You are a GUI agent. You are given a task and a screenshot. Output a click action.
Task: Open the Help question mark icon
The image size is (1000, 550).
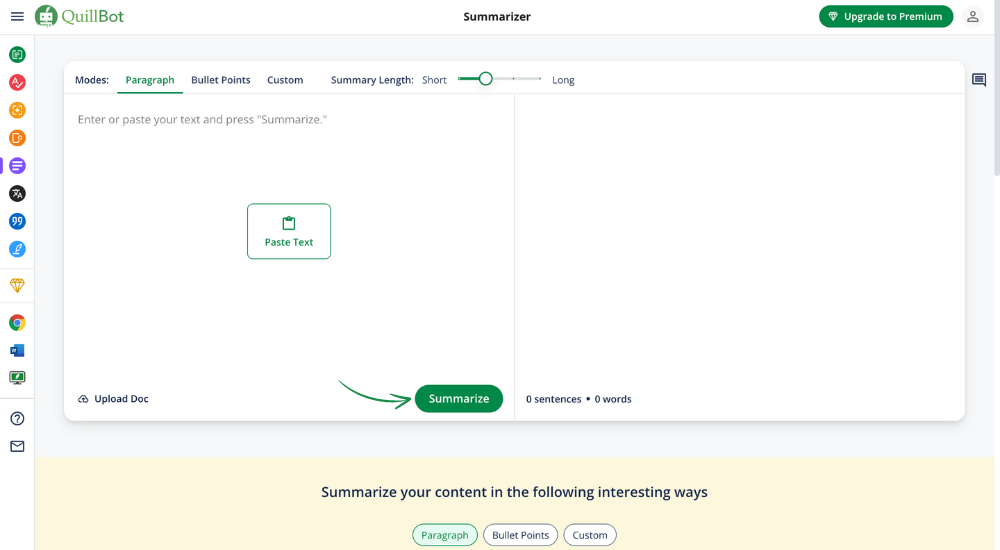(x=17, y=418)
